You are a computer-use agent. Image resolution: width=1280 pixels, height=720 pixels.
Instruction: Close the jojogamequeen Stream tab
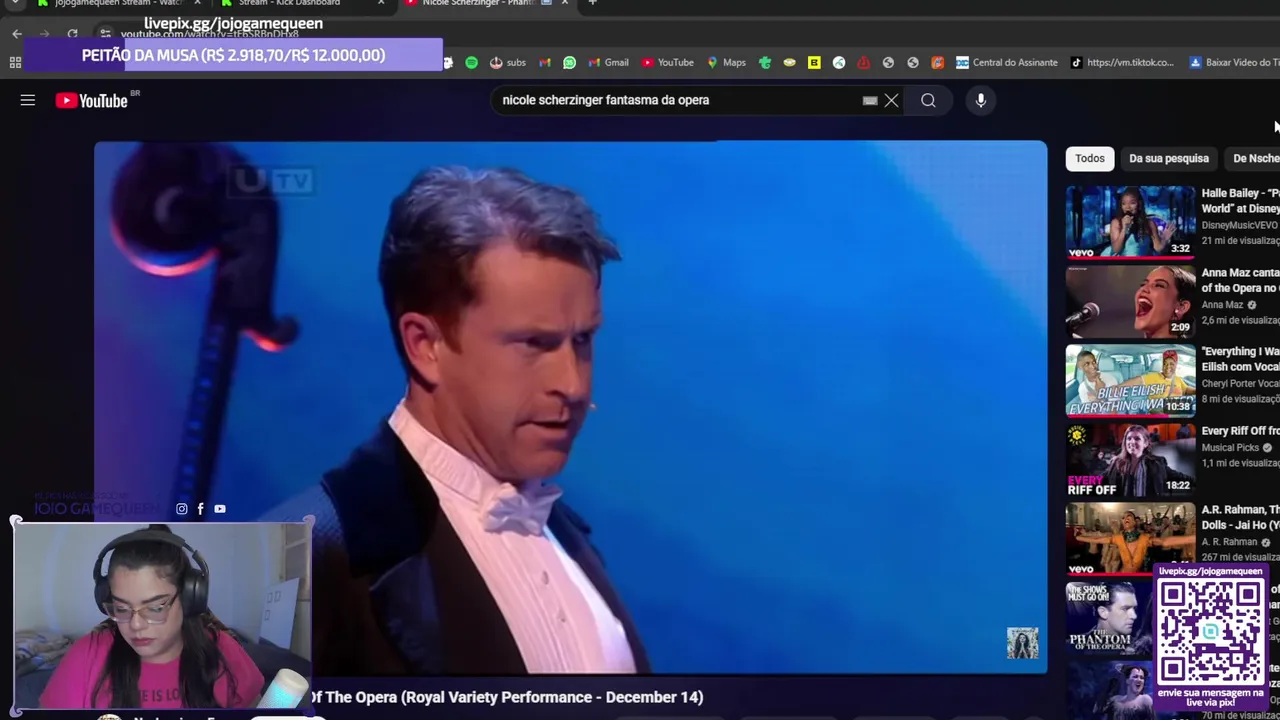197,3
